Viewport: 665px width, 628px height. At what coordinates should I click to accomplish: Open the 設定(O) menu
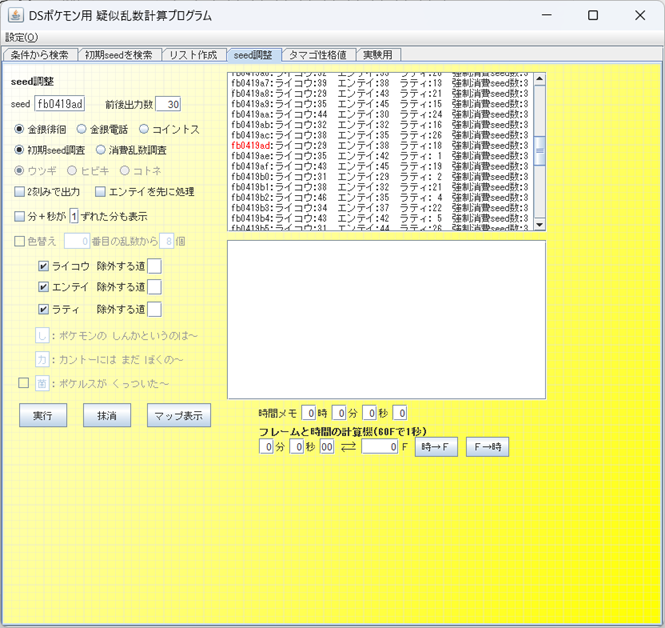pos(22,37)
